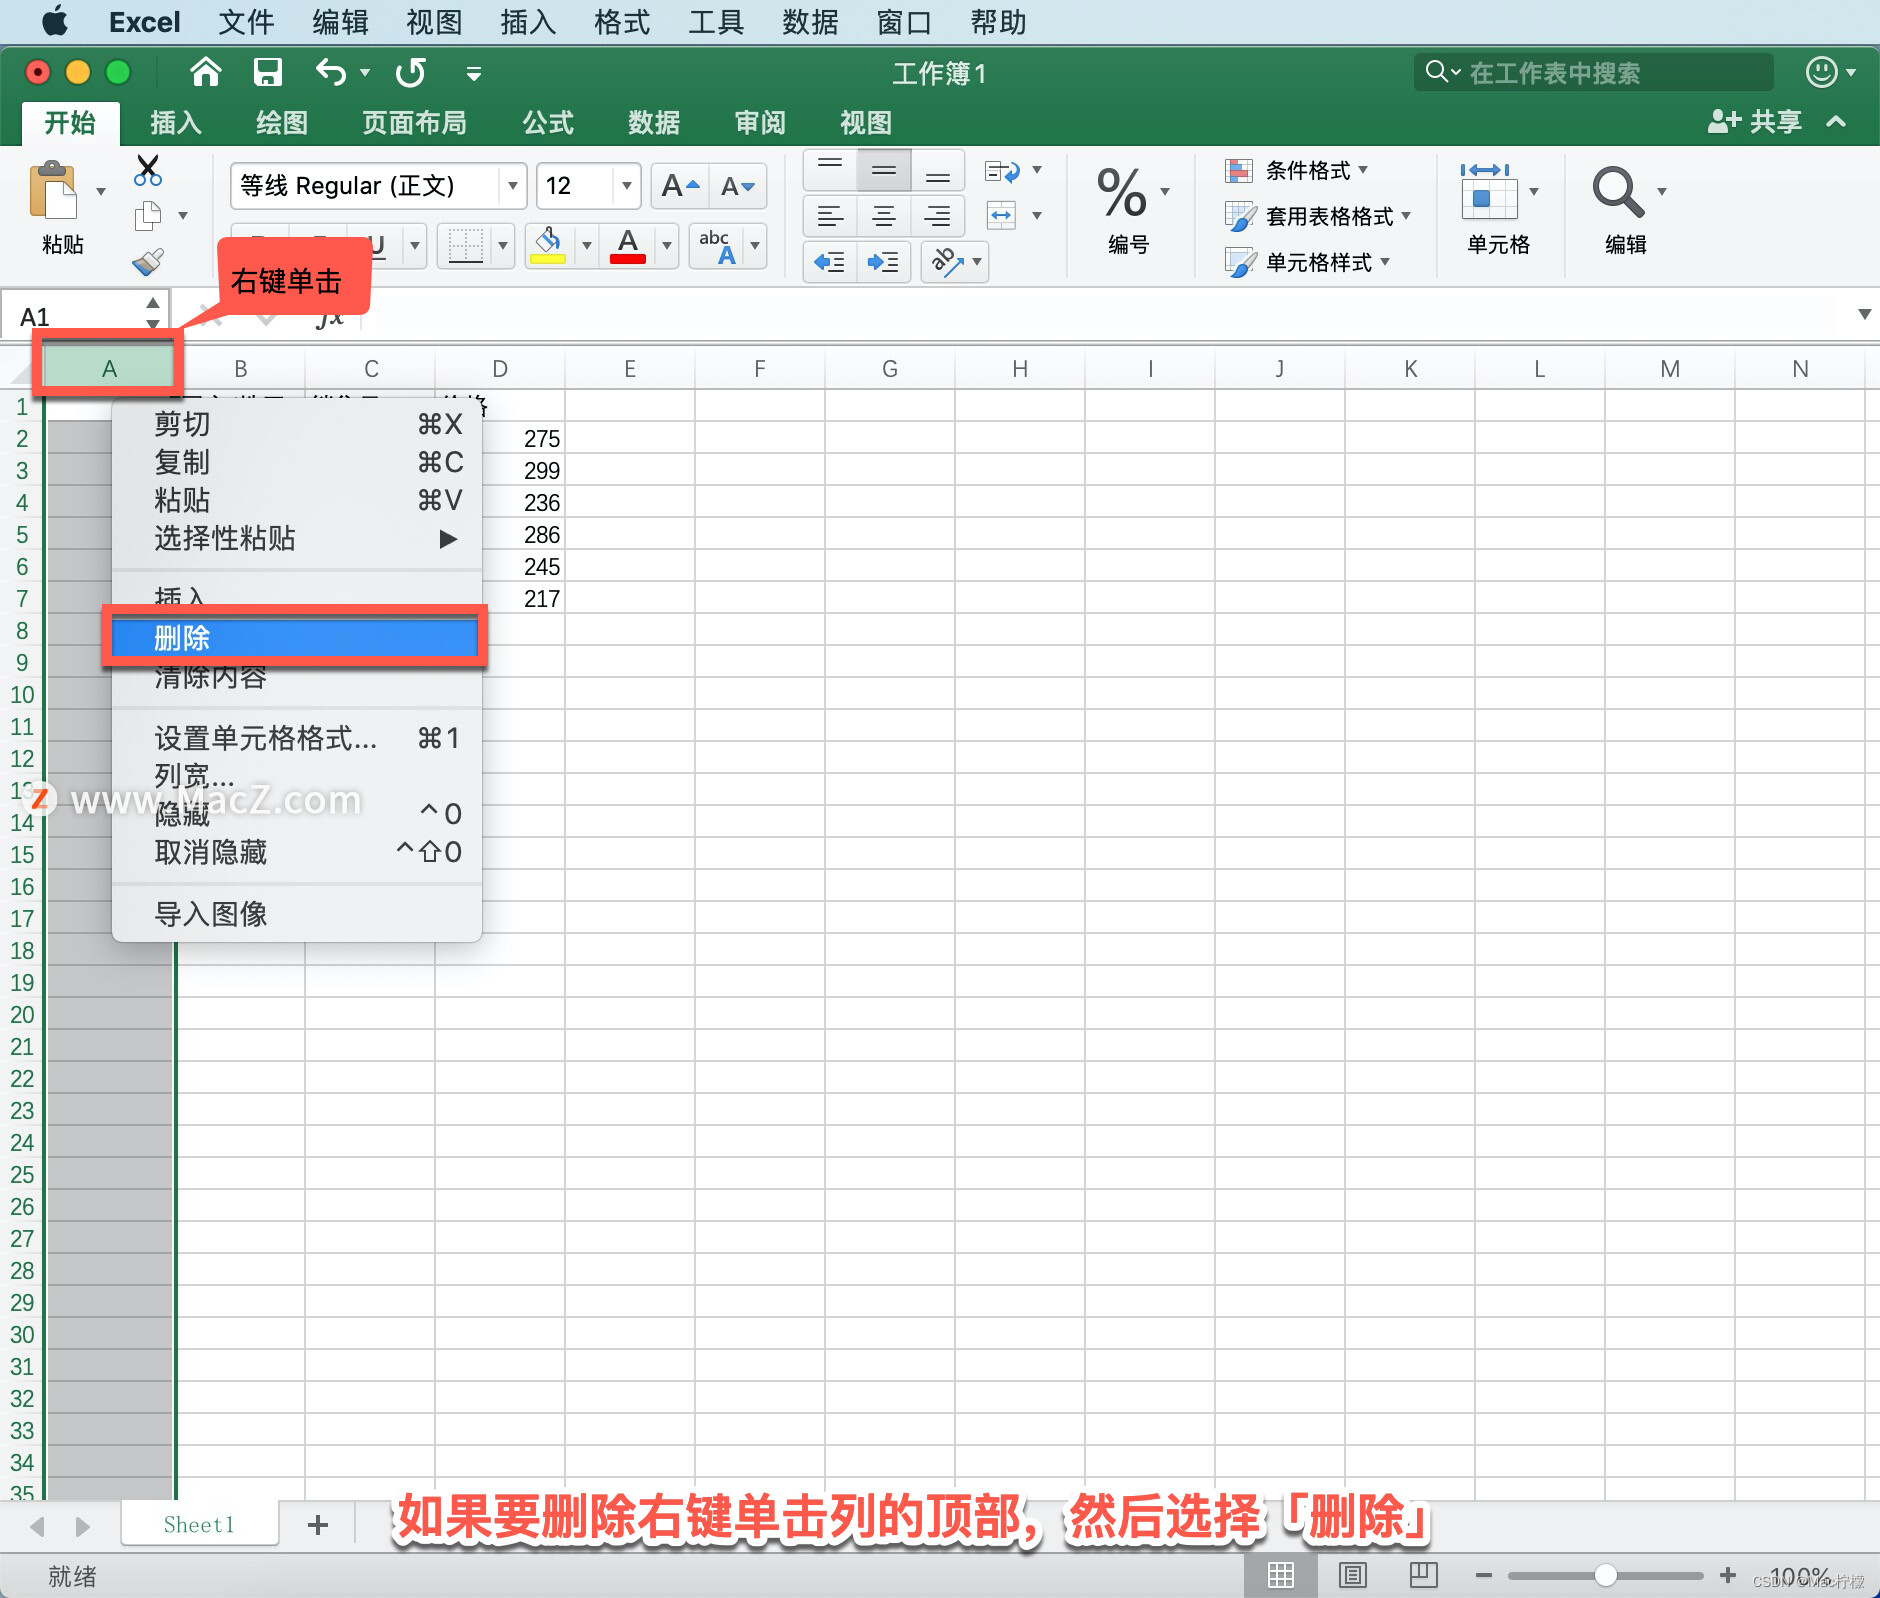Switch to the 数据 ribbon tab
Viewport: 1880px width, 1598px height.
[x=652, y=122]
